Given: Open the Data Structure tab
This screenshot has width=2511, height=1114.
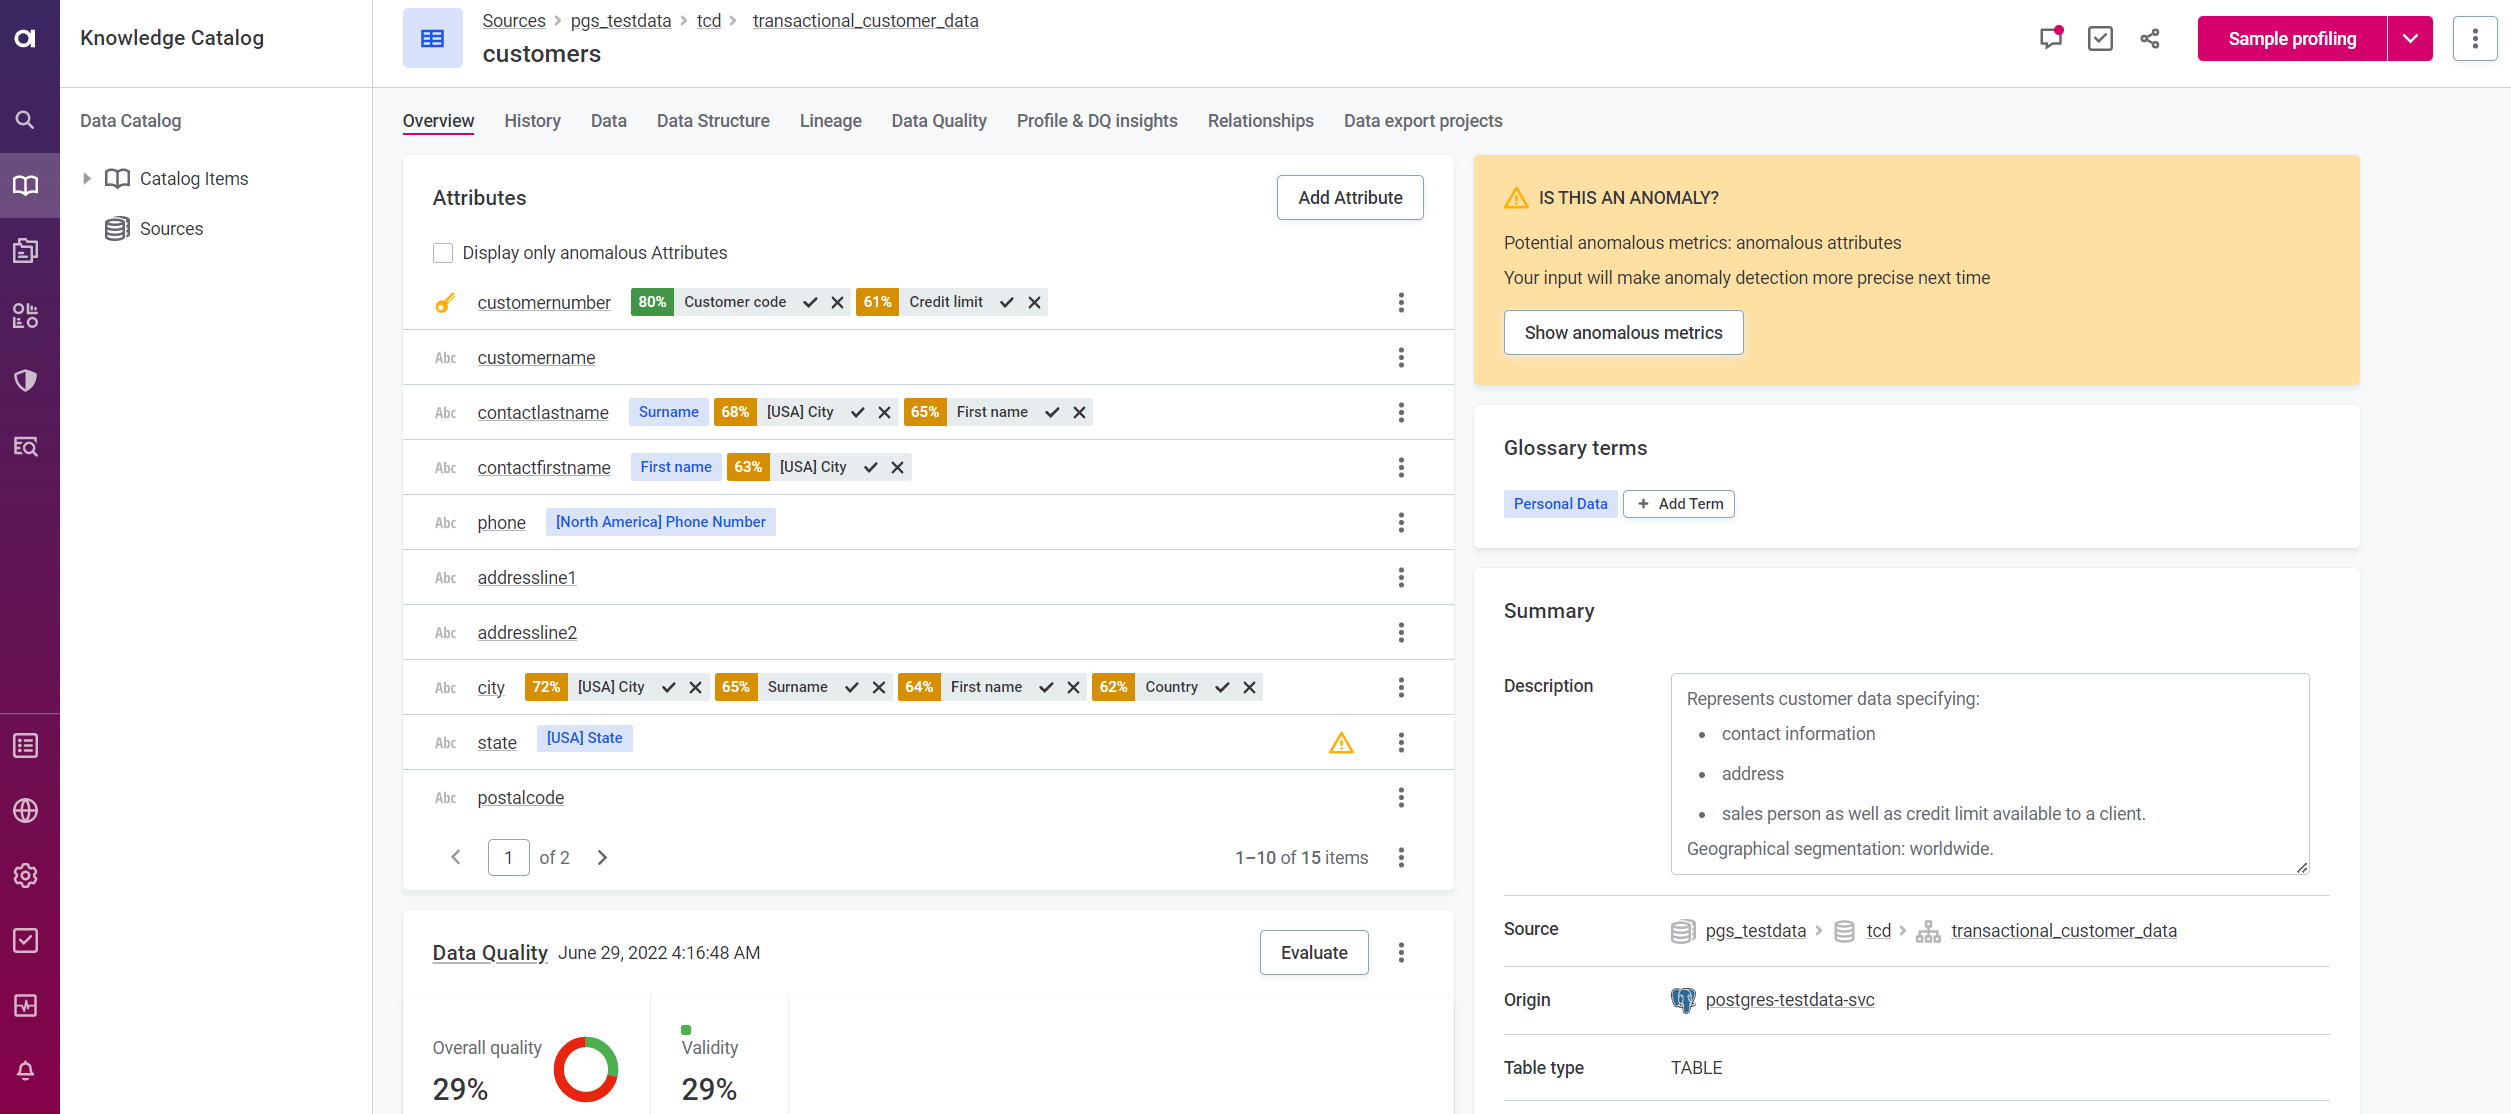Looking at the screenshot, I should tap(712, 121).
